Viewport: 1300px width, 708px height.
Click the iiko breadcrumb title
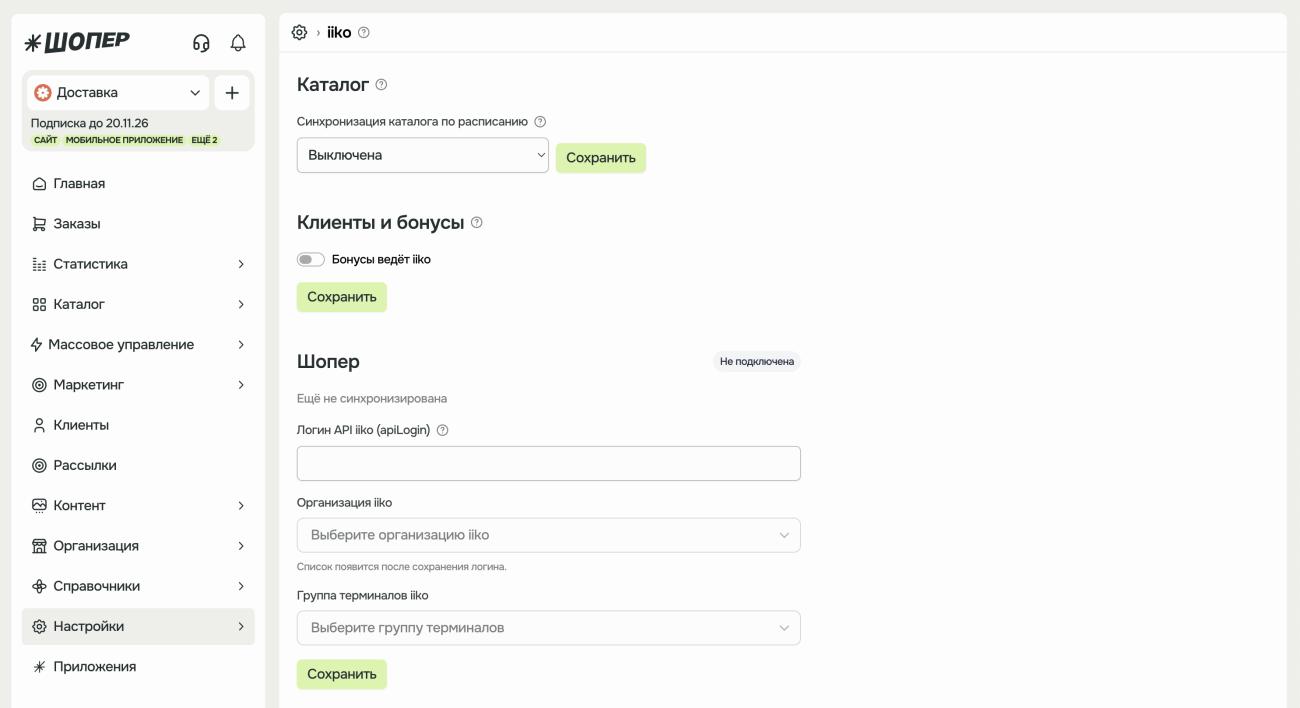pos(339,32)
